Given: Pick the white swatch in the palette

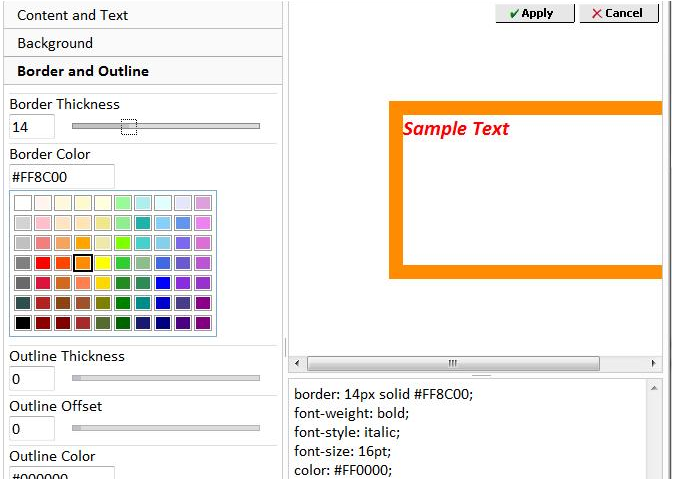Looking at the screenshot, I should 23,203.
